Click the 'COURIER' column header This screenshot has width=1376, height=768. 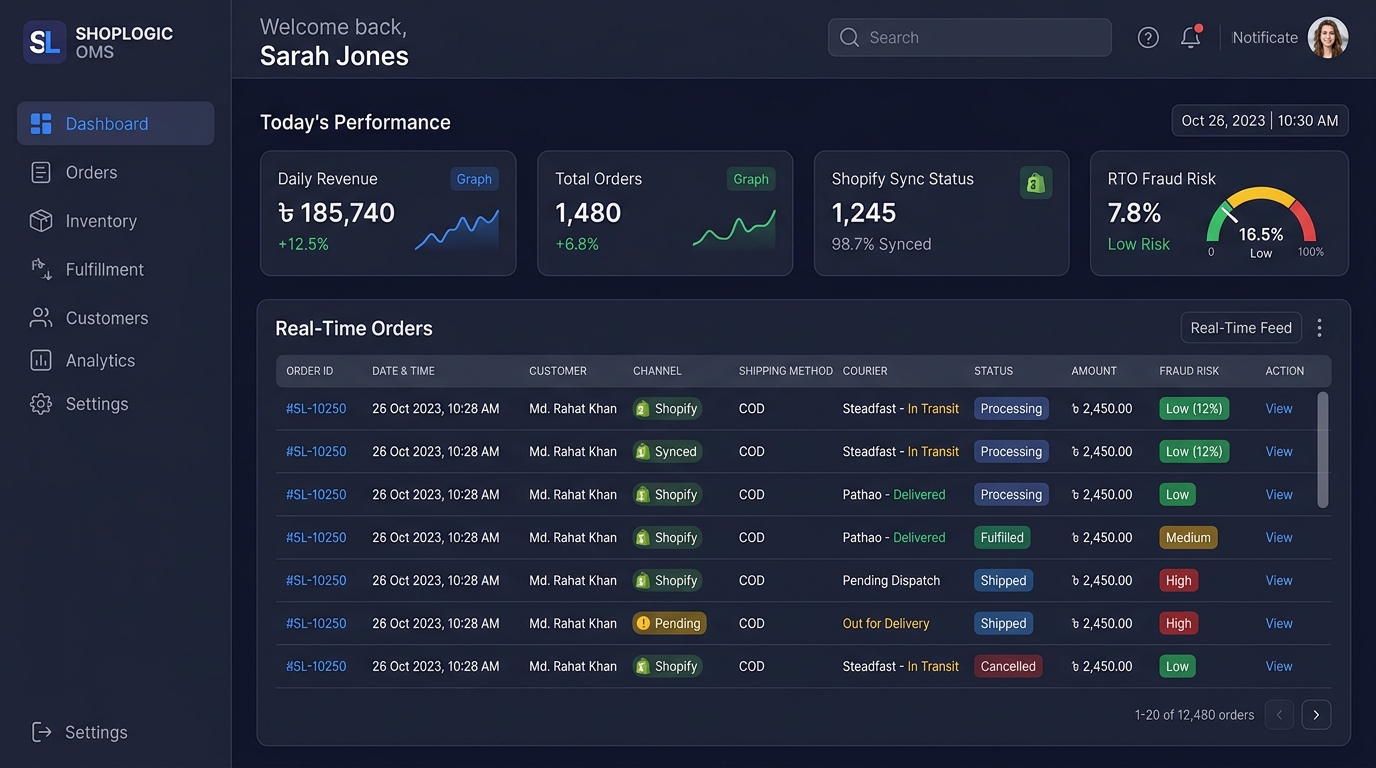pyautogui.click(x=865, y=371)
